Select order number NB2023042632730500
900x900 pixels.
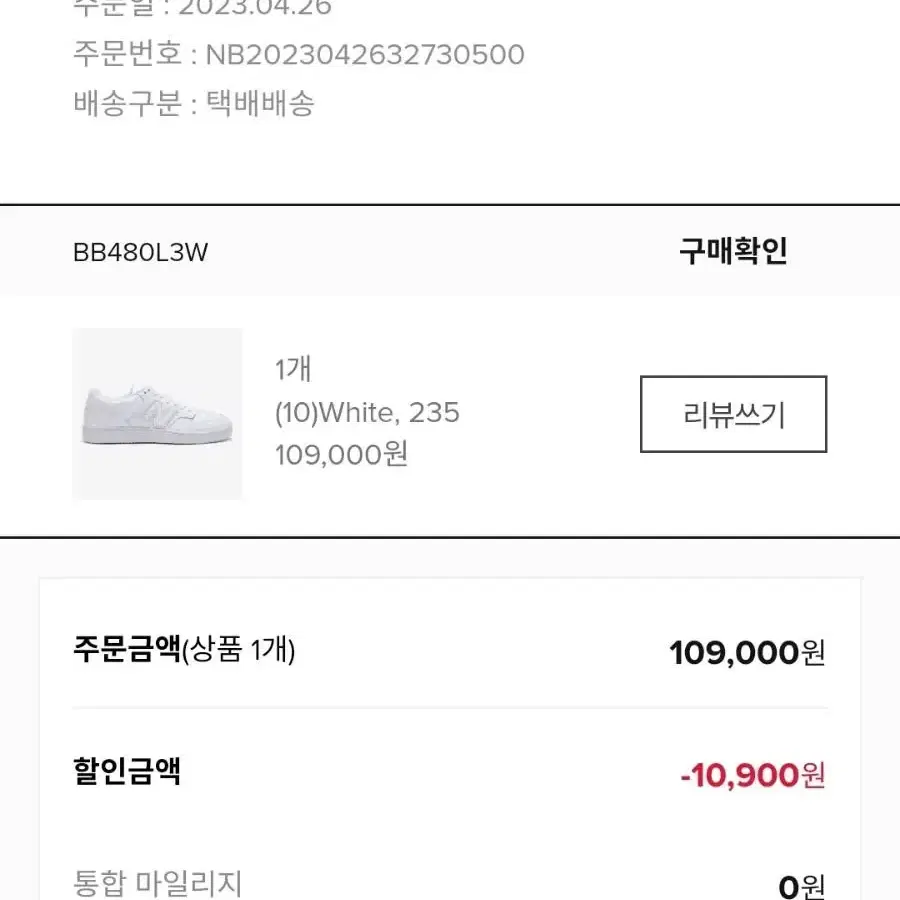coord(365,55)
